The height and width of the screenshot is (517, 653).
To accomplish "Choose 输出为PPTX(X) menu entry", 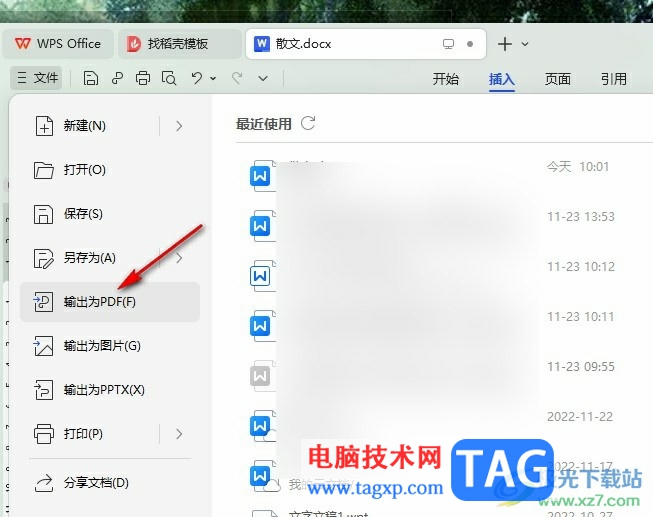I will (x=110, y=390).
